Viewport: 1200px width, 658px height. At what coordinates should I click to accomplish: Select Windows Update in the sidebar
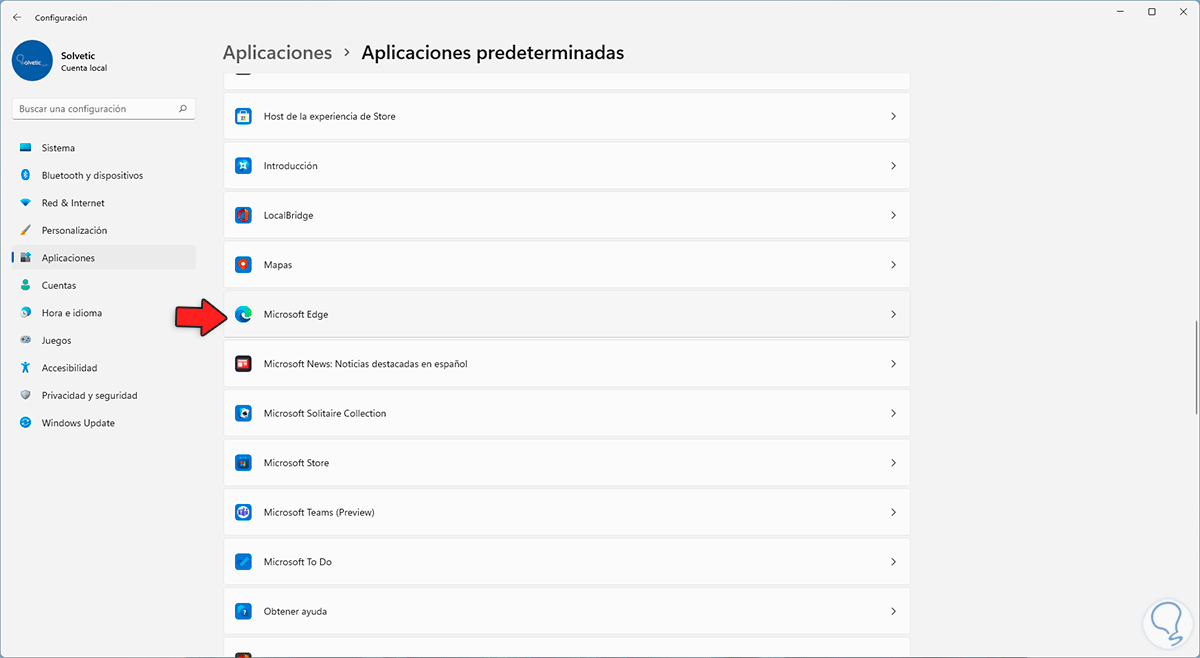tap(78, 423)
